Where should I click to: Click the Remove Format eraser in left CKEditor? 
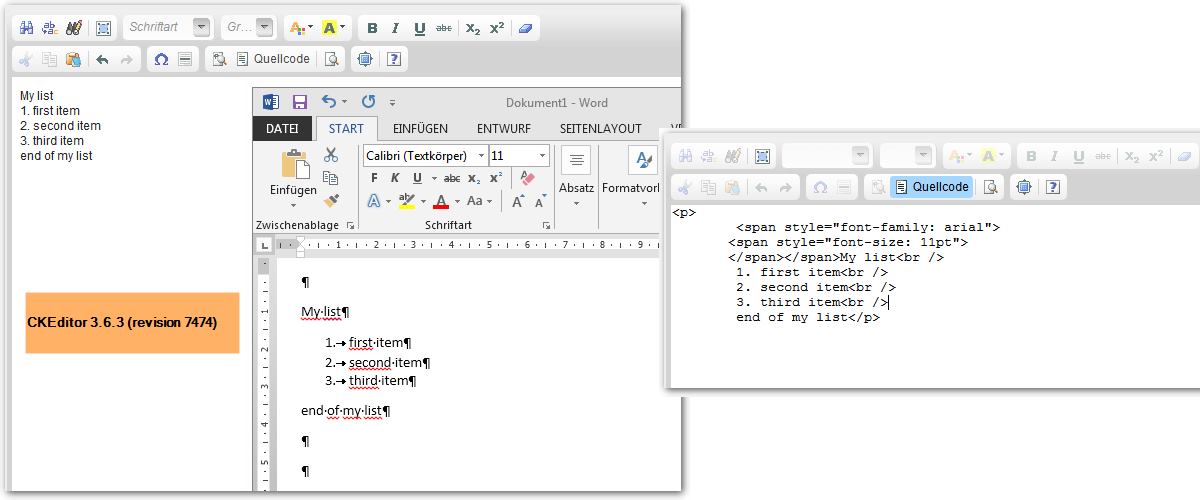pyautogui.click(x=525, y=28)
